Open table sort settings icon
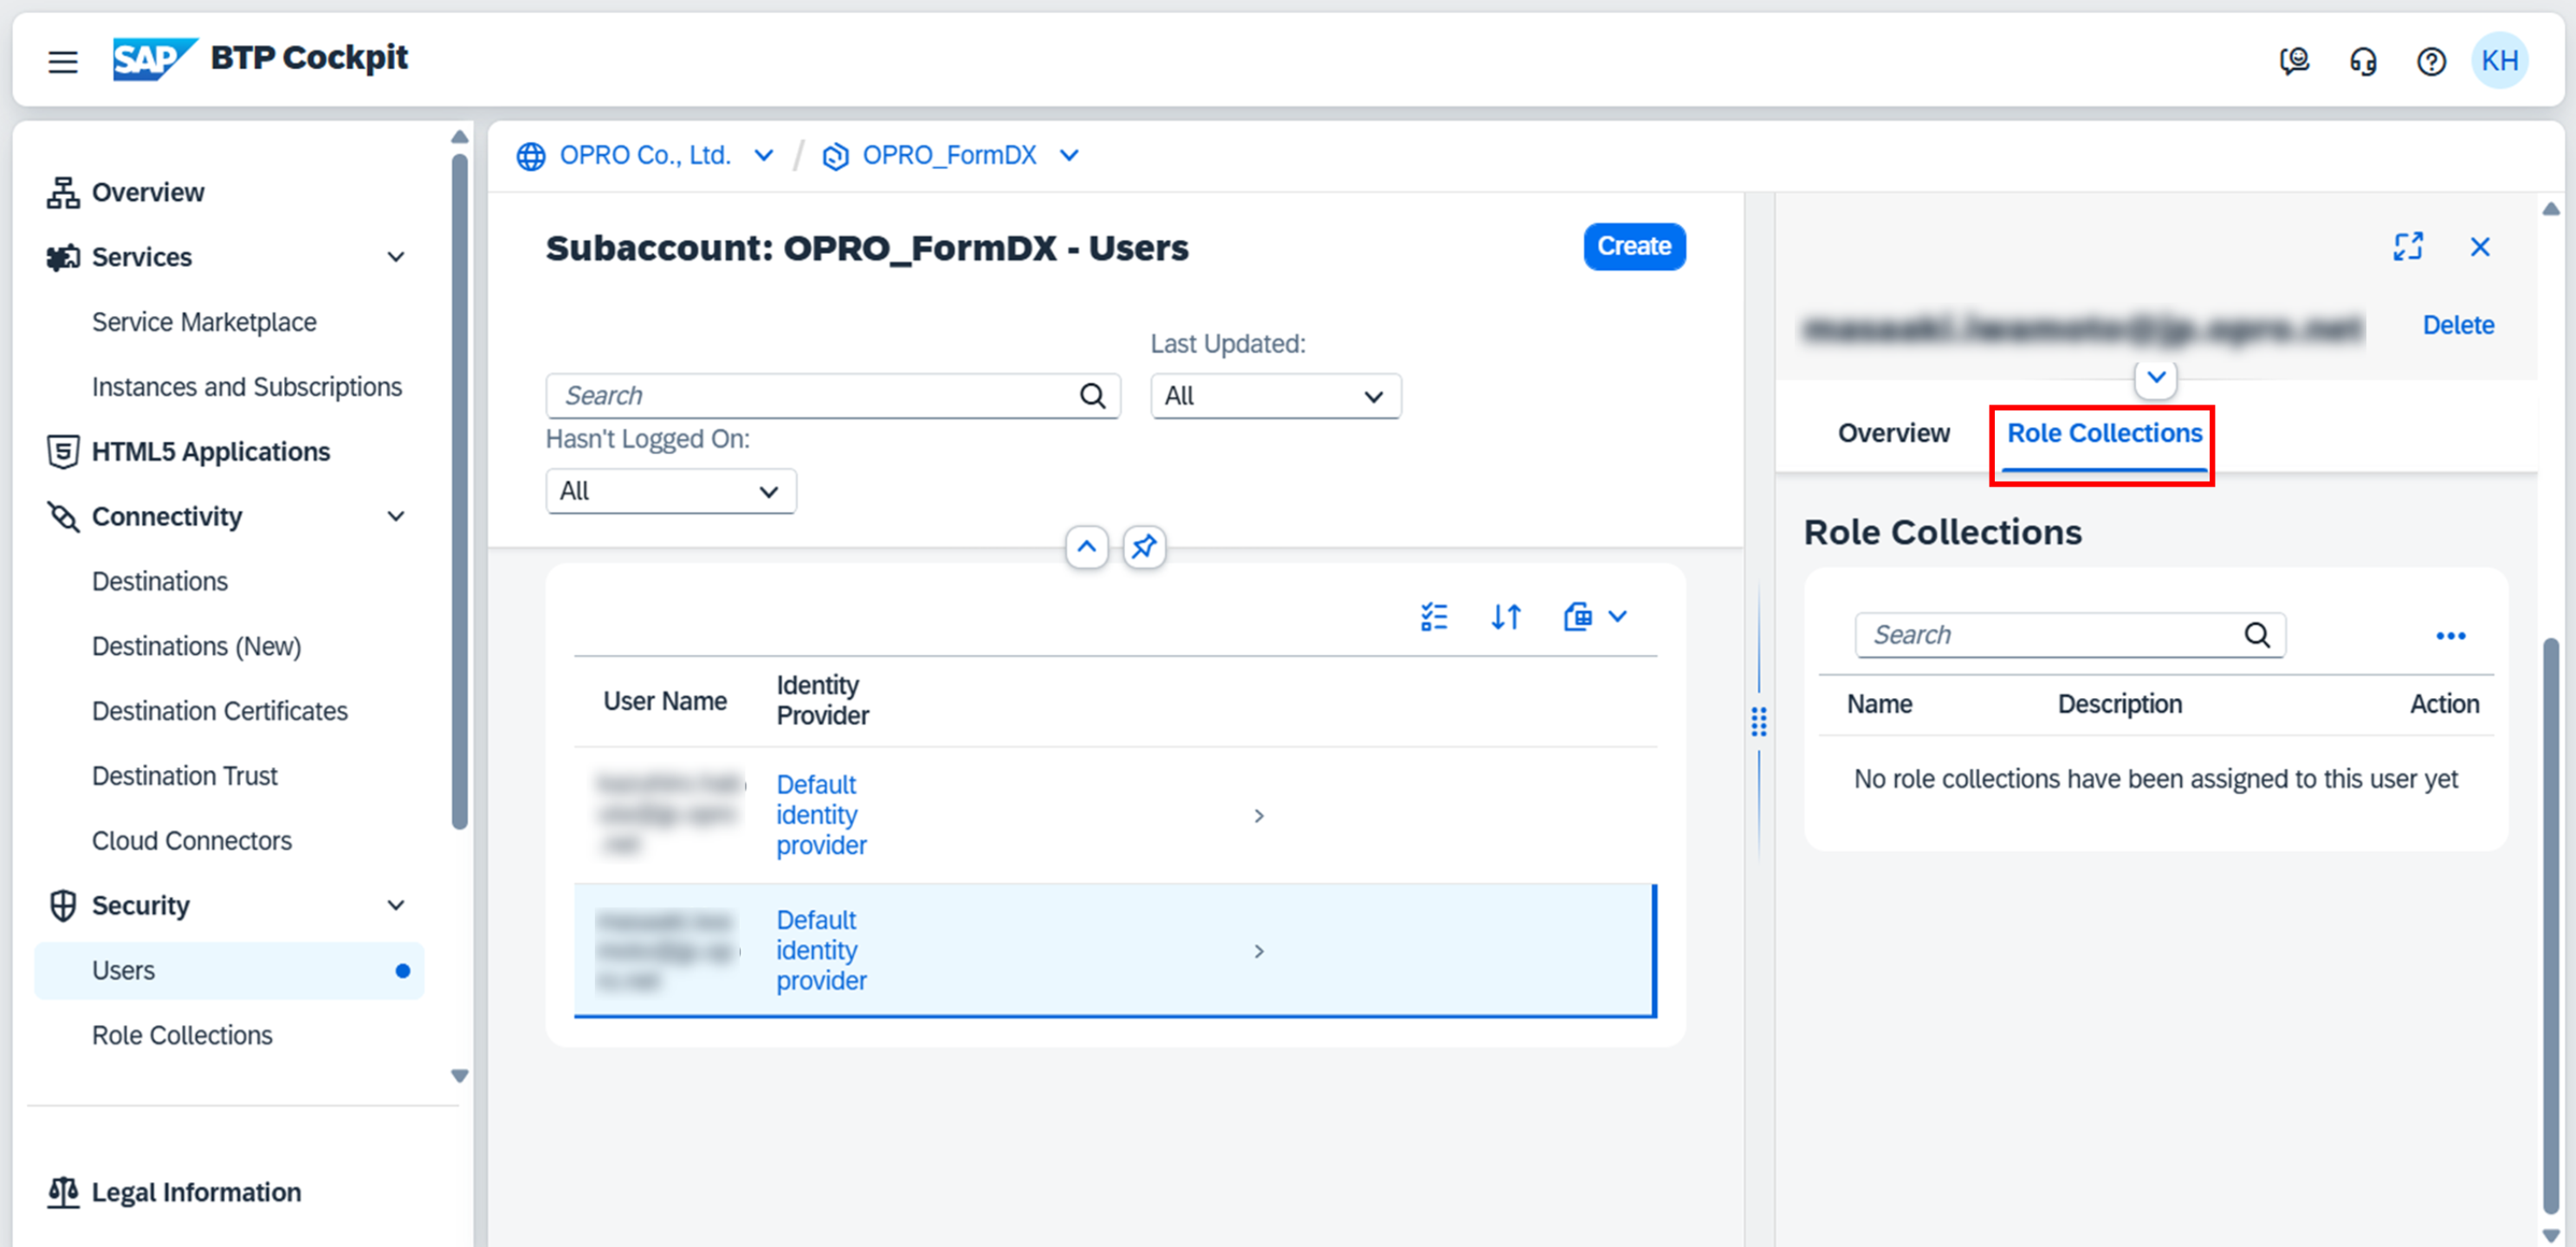Image resolution: width=2576 pixels, height=1247 pixels. [x=1505, y=618]
